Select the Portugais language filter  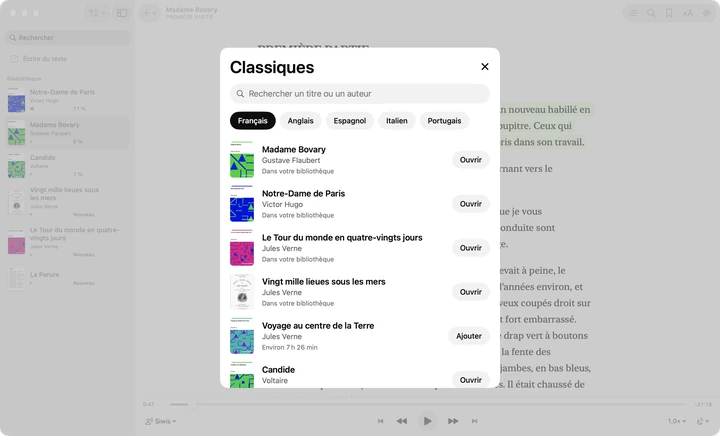tap(444, 121)
